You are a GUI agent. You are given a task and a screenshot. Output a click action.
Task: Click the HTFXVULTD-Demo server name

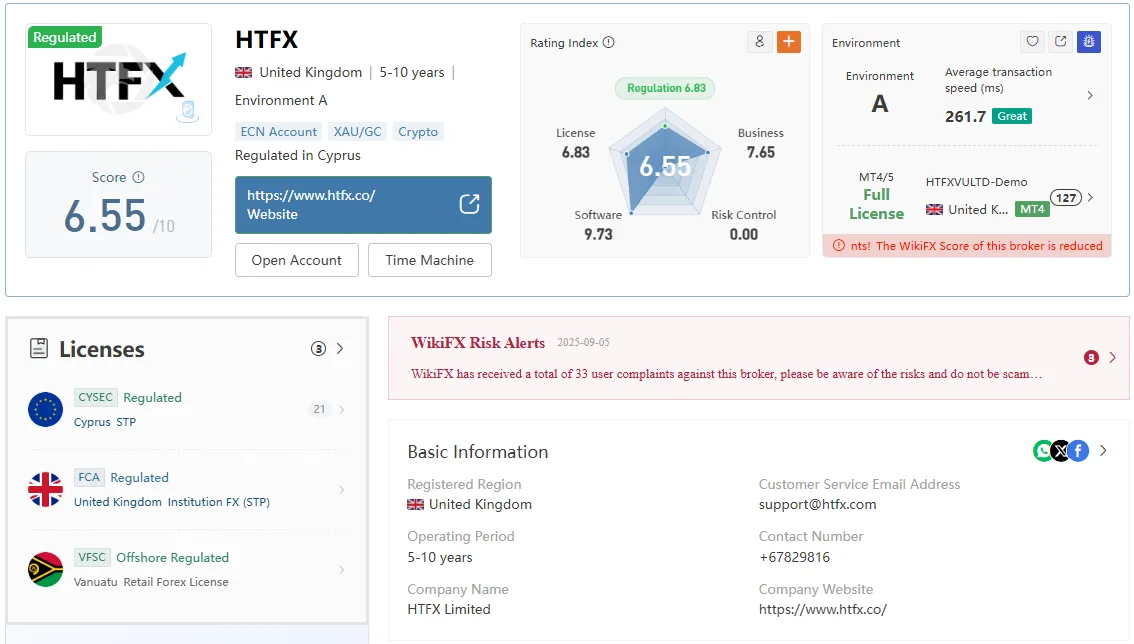[x=976, y=182]
